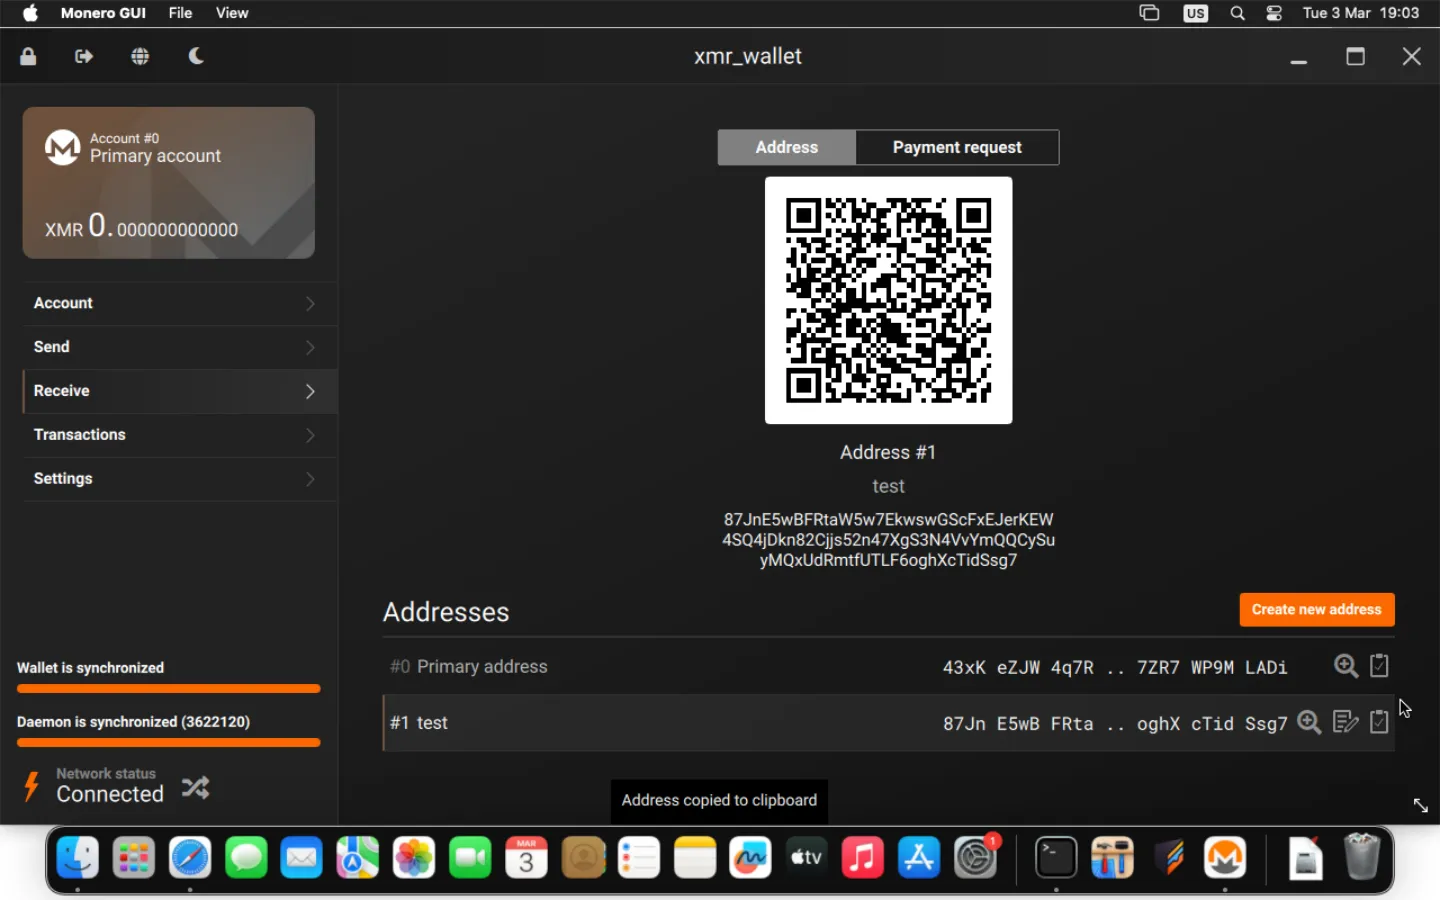Open the View menu
Viewport: 1440px width, 900px height.
(232, 13)
